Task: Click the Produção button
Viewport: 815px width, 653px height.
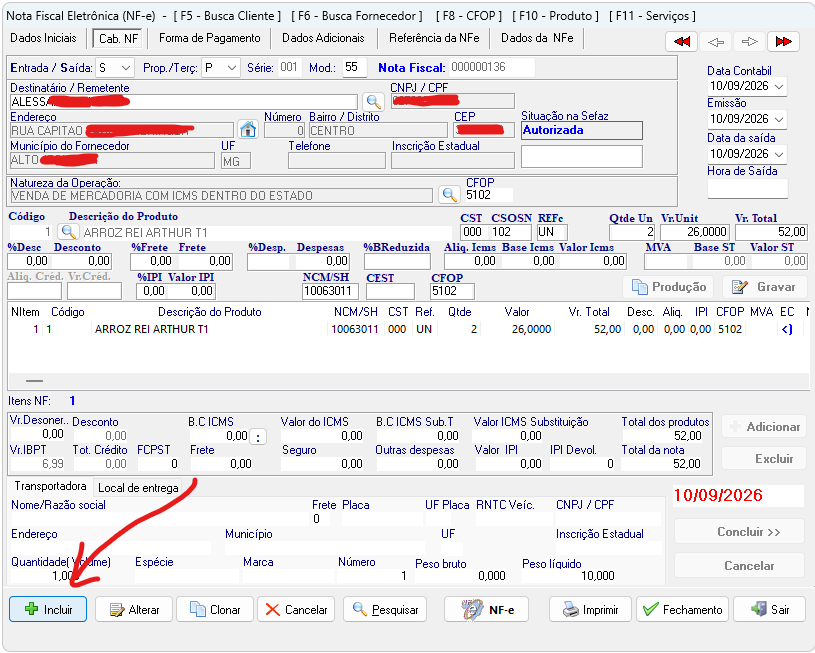Action: pos(668,287)
